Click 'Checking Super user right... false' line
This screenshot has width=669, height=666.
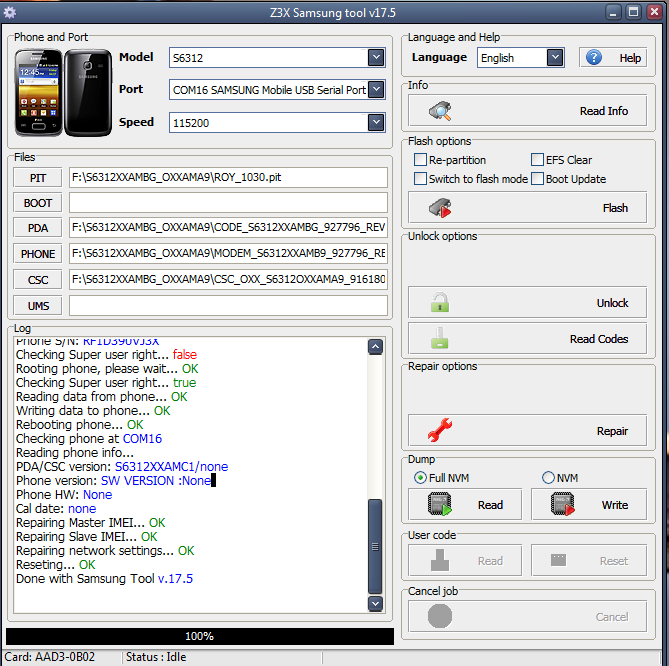tap(106, 355)
